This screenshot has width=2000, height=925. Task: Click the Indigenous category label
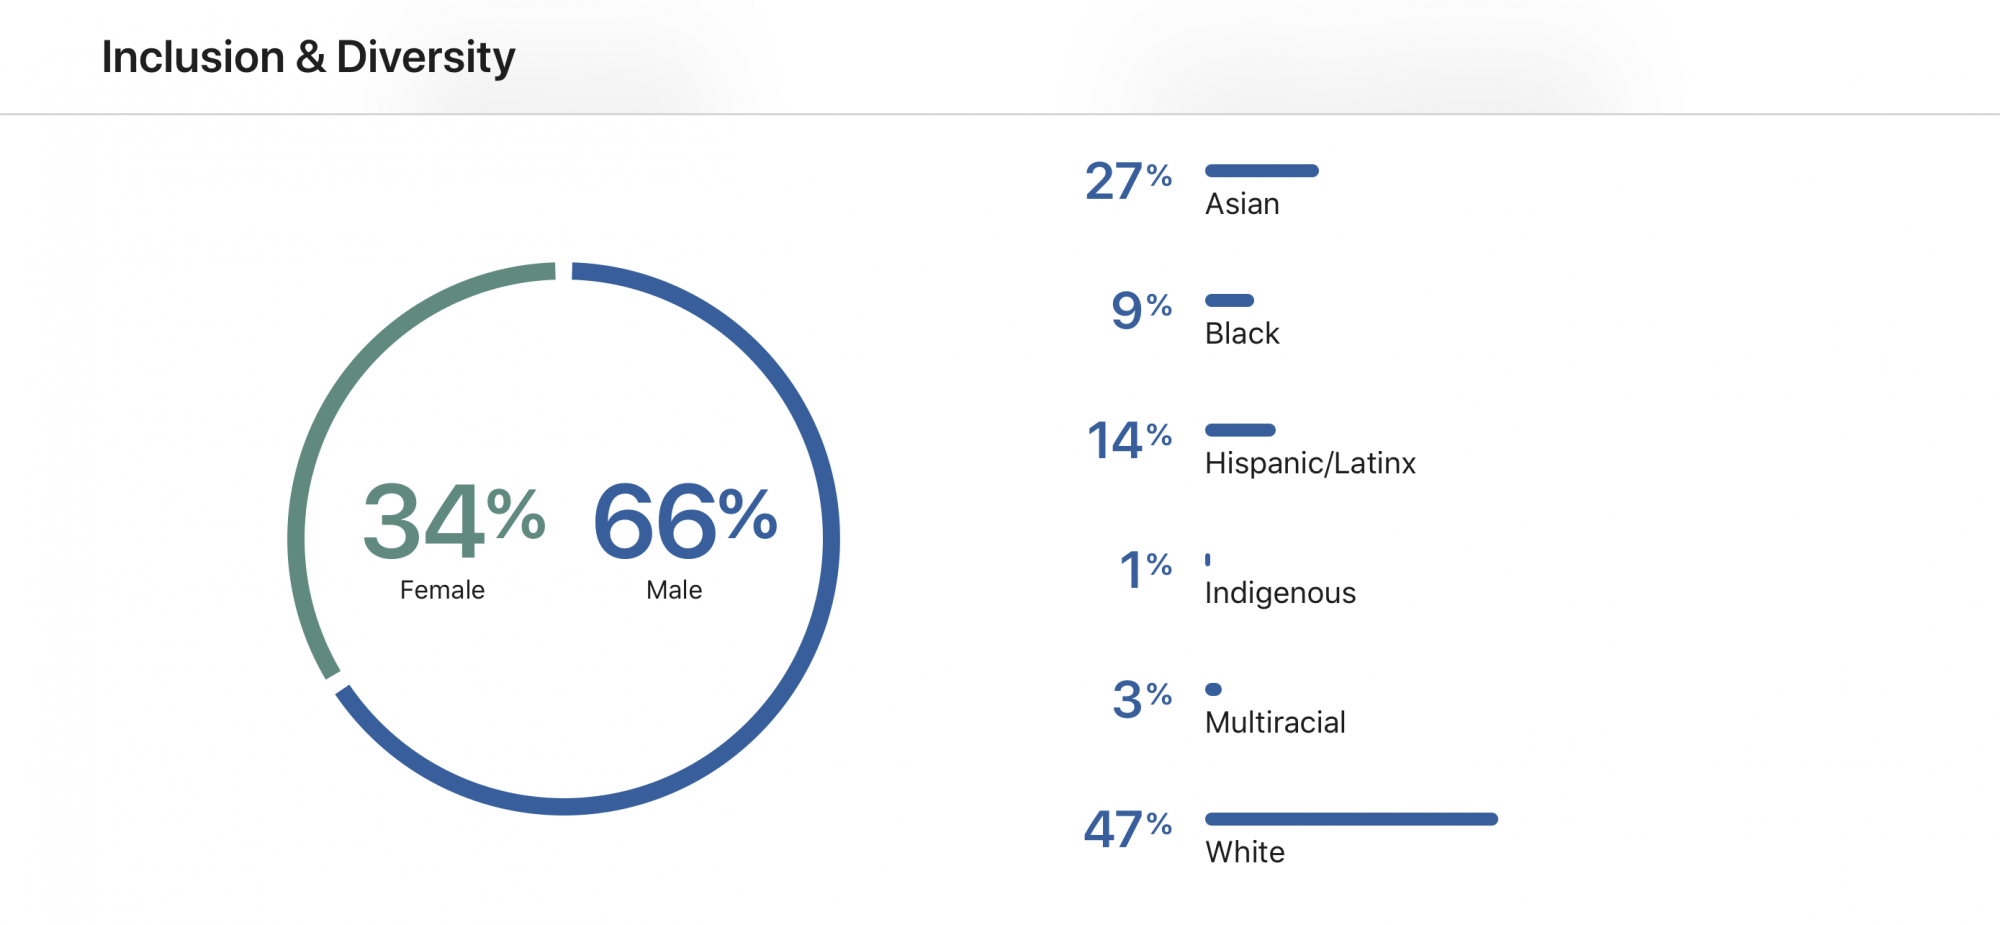pos(1280,593)
